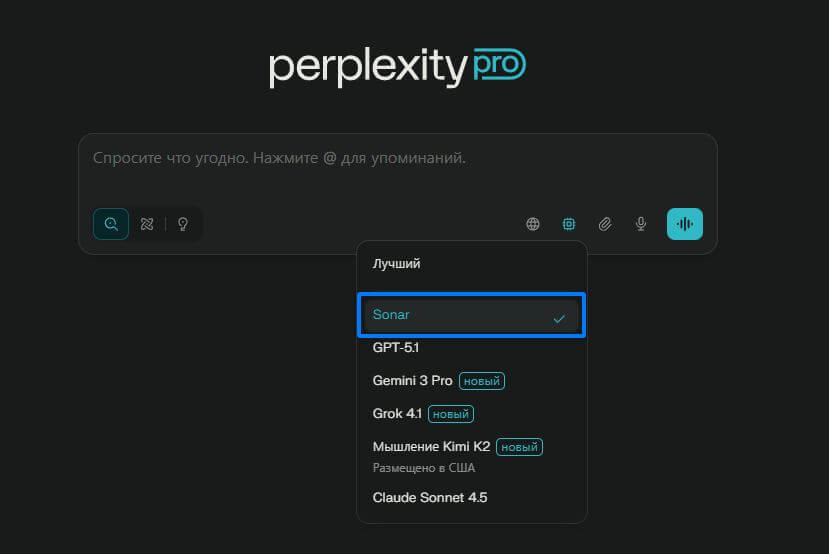Switch to Claude Sonnet 4.5
Screen dimensions: 829x554
coord(430,497)
